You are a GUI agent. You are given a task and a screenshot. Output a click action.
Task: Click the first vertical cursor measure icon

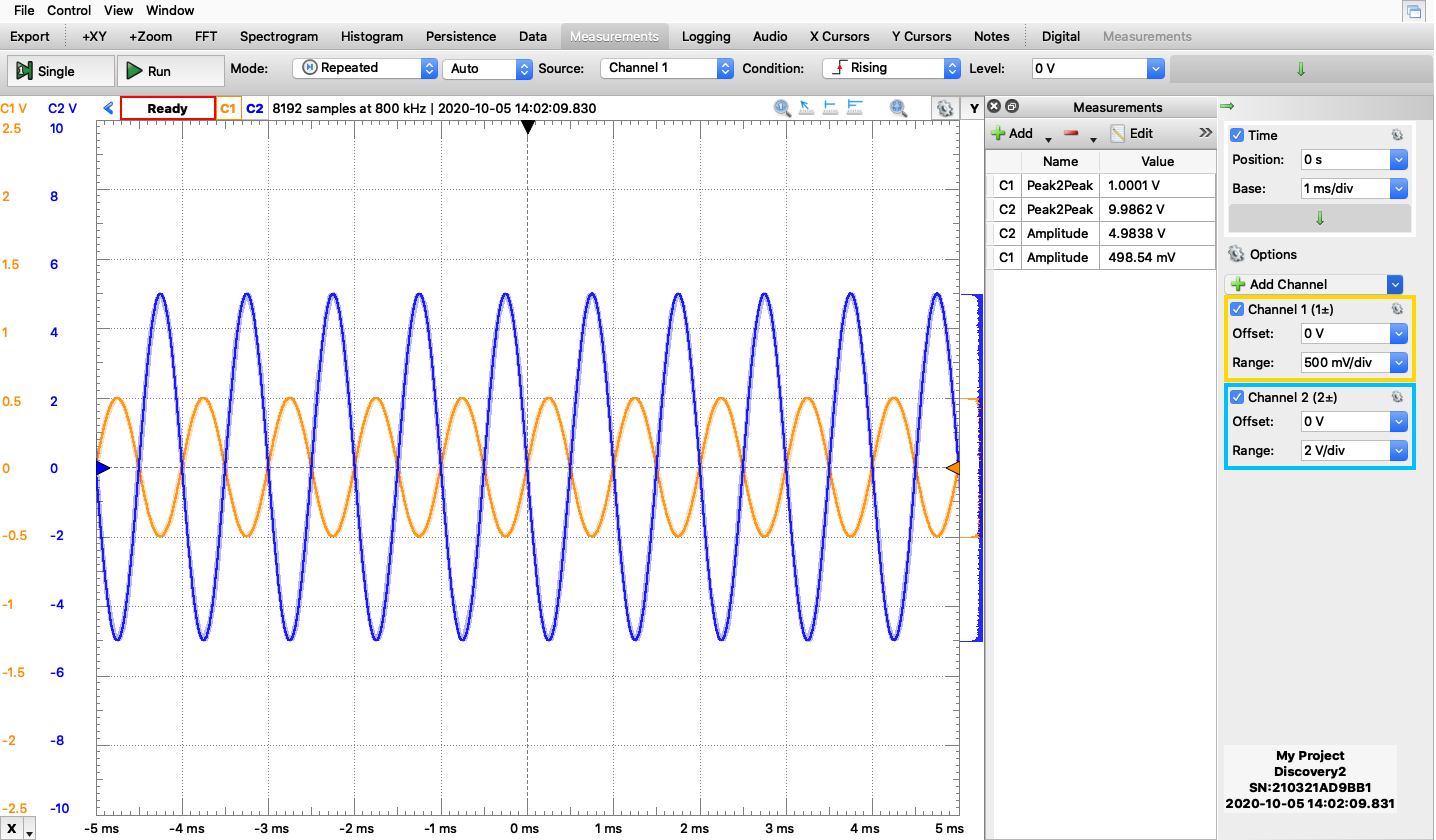point(831,108)
